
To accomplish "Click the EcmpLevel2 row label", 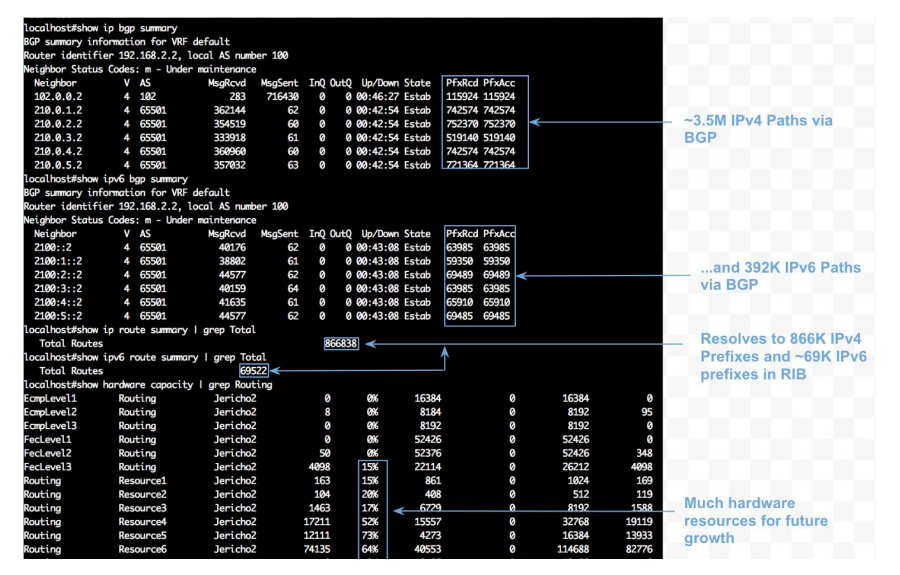I will (x=50, y=412).
